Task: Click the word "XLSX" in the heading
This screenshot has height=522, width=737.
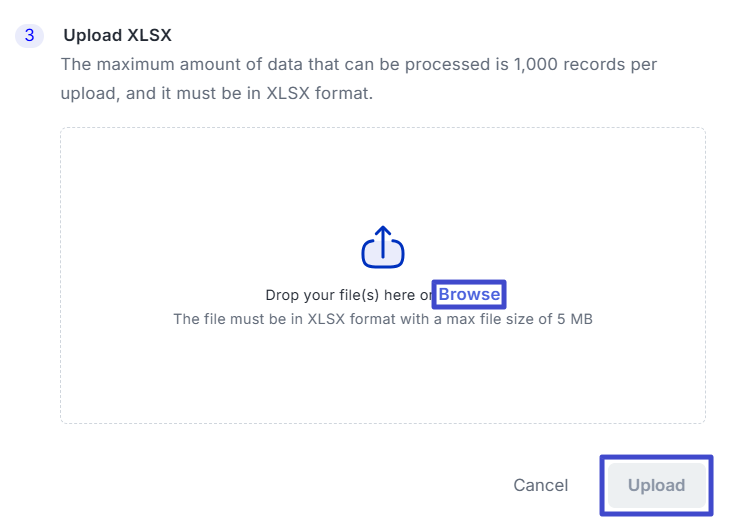Action: [150, 36]
